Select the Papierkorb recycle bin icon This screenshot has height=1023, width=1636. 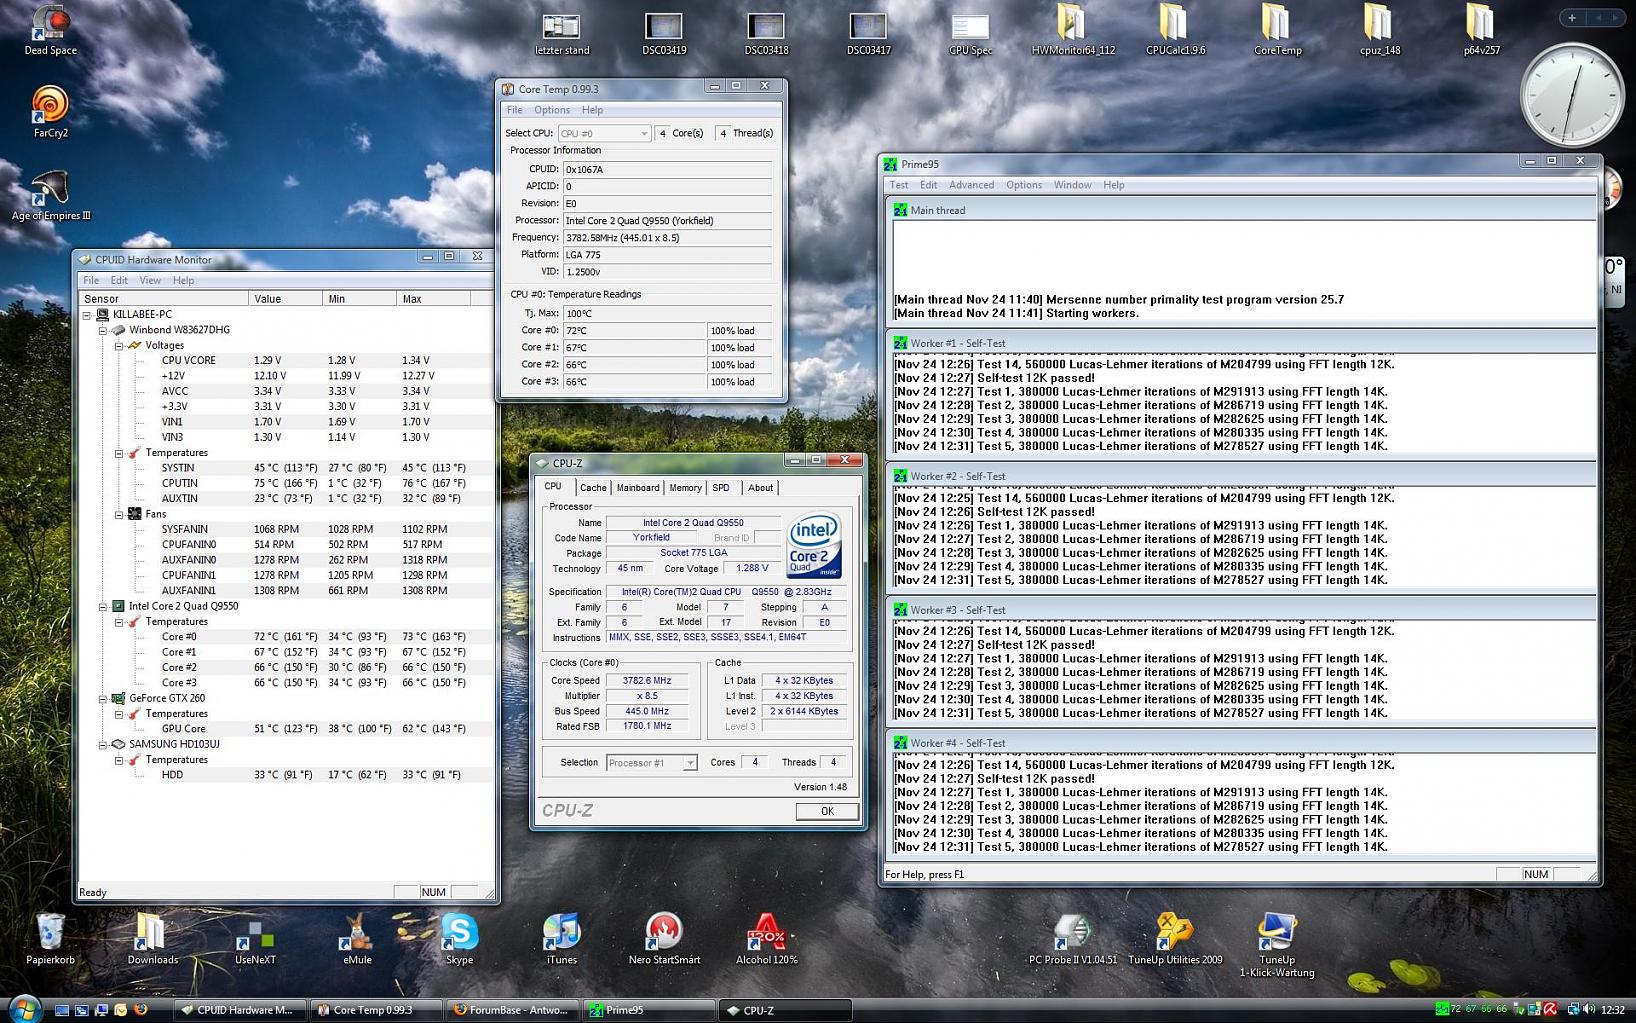click(50, 939)
